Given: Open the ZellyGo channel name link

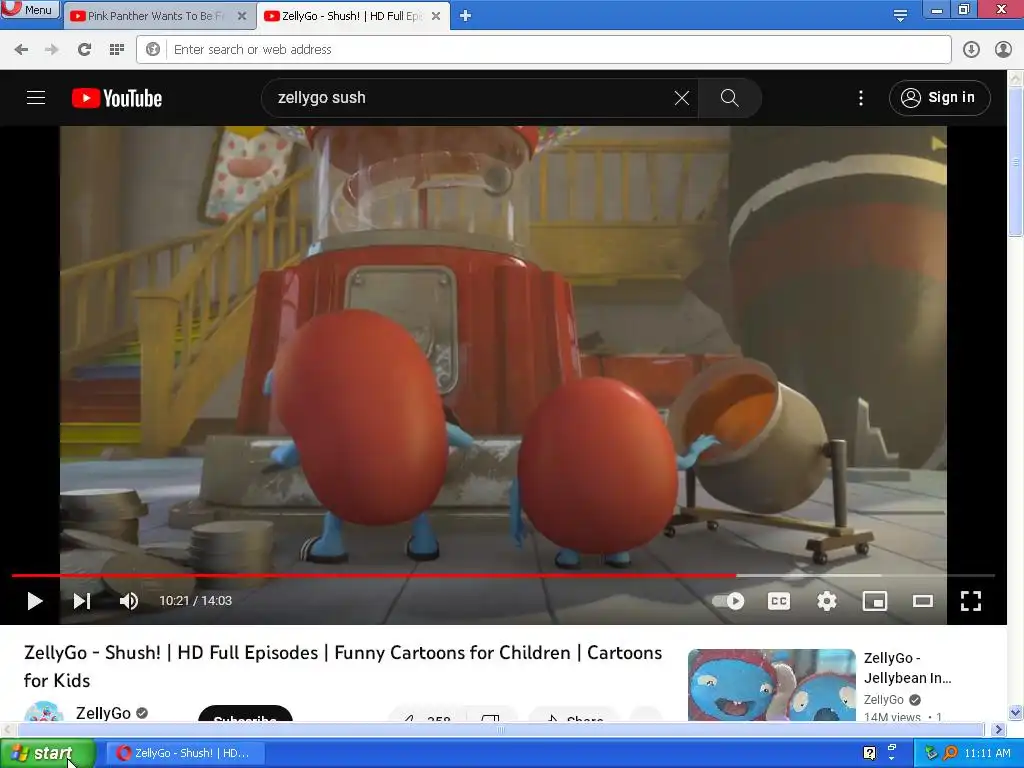Looking at the screenshot, I should pyautogui.click(x=103, y=713).
